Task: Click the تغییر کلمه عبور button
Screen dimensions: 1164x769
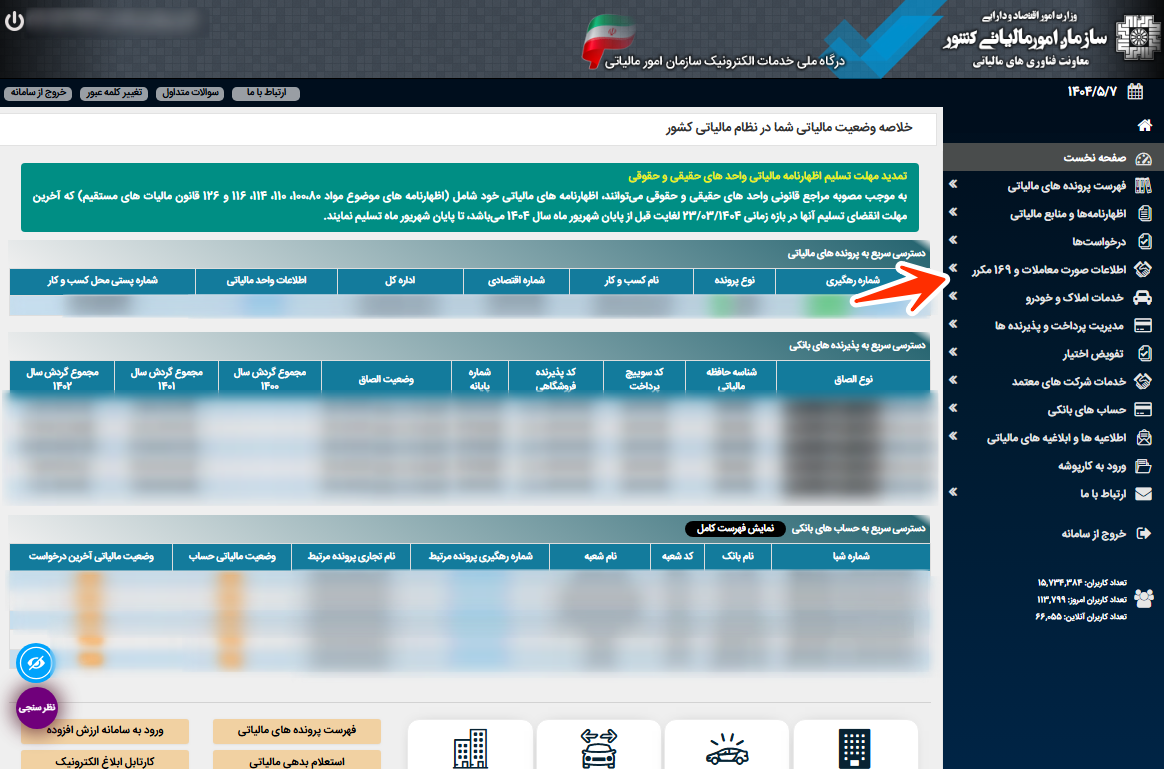Action: pos(114,93)
